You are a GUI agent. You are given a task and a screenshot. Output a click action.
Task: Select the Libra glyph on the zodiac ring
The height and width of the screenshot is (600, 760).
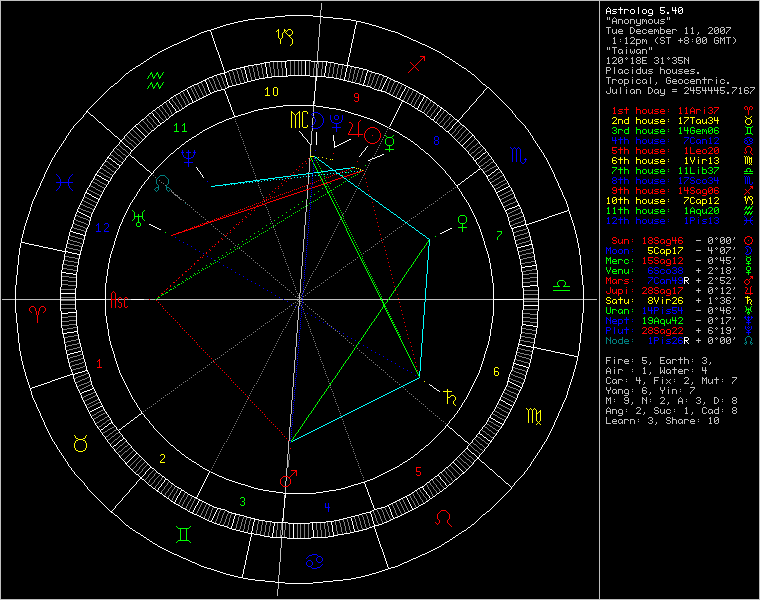[561, 286]
